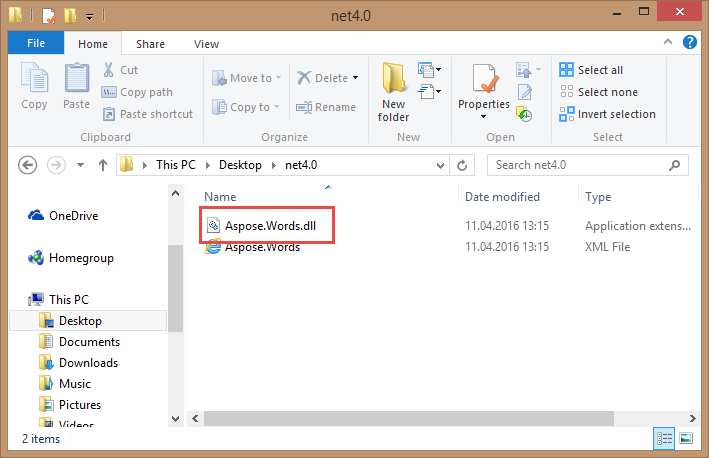The width and height of the screenshot is (709, 458).
Task: Open the Easy access dropdown icon
Action: 429,92
